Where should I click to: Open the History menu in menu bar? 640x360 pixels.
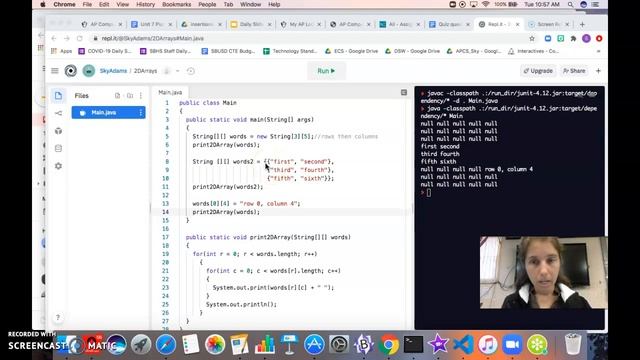145,4
